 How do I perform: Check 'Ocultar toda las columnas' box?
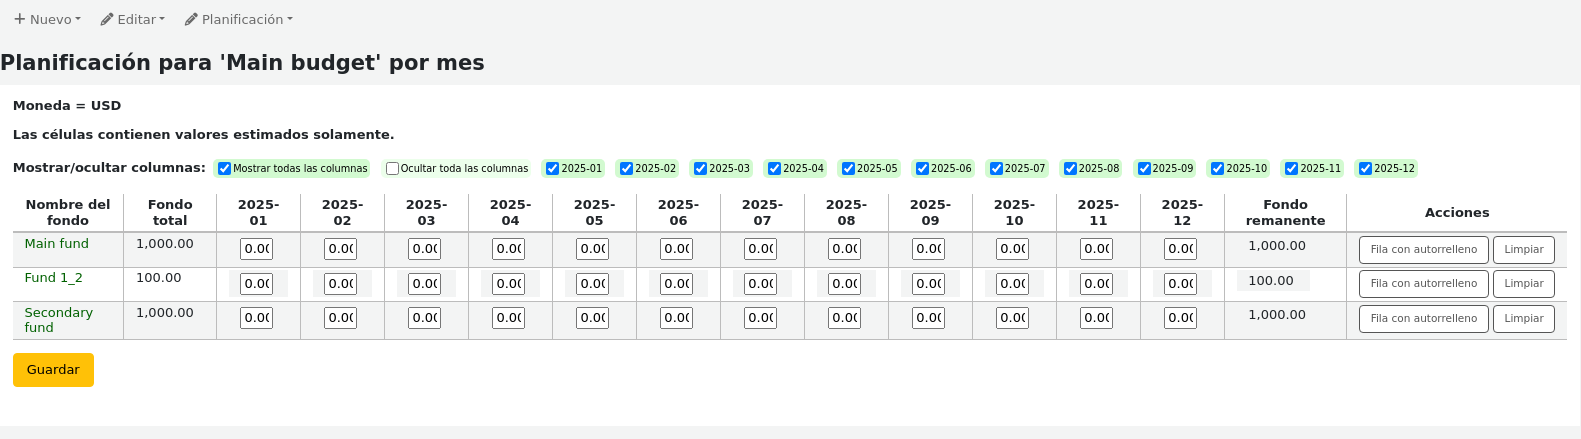[393, 169]
